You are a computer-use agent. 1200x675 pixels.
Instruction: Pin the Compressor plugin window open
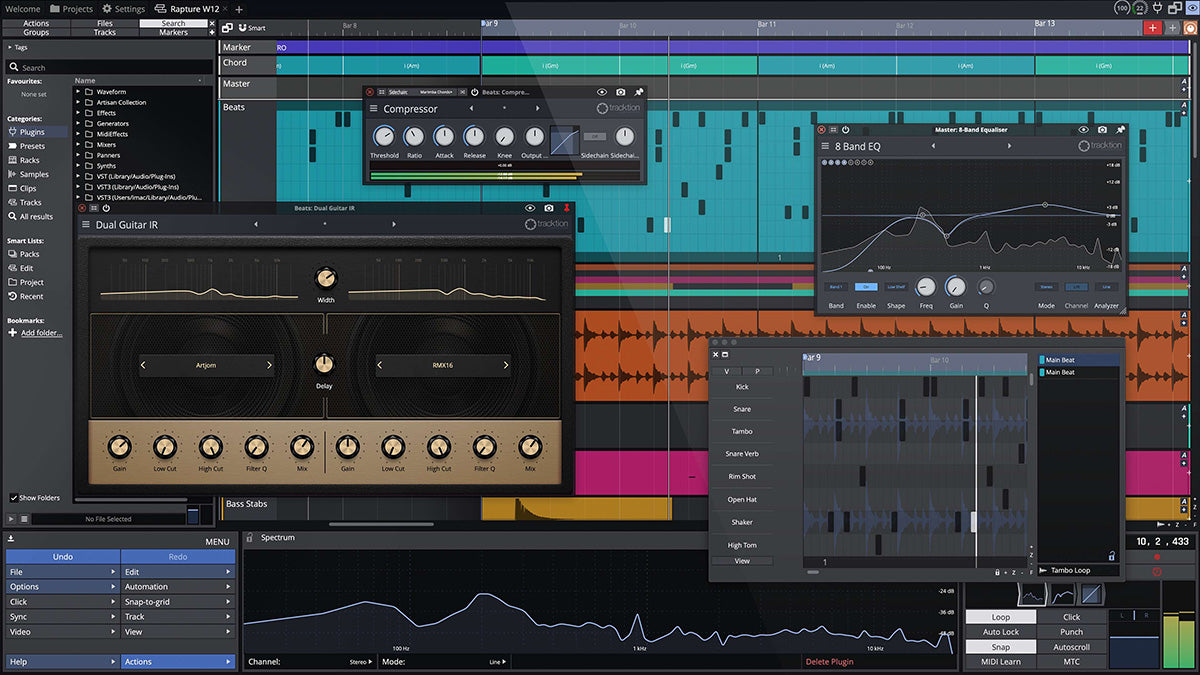[638, 91]
